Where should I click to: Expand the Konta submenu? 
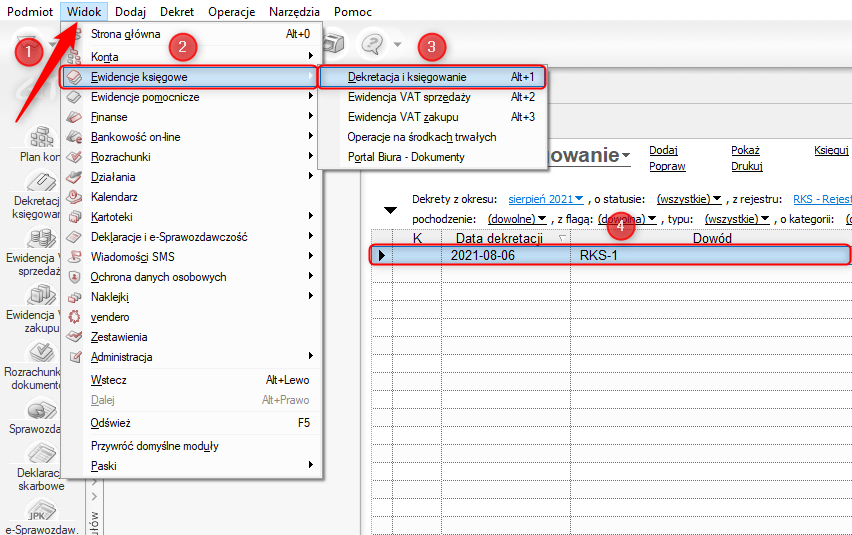(x=191, y=56)
